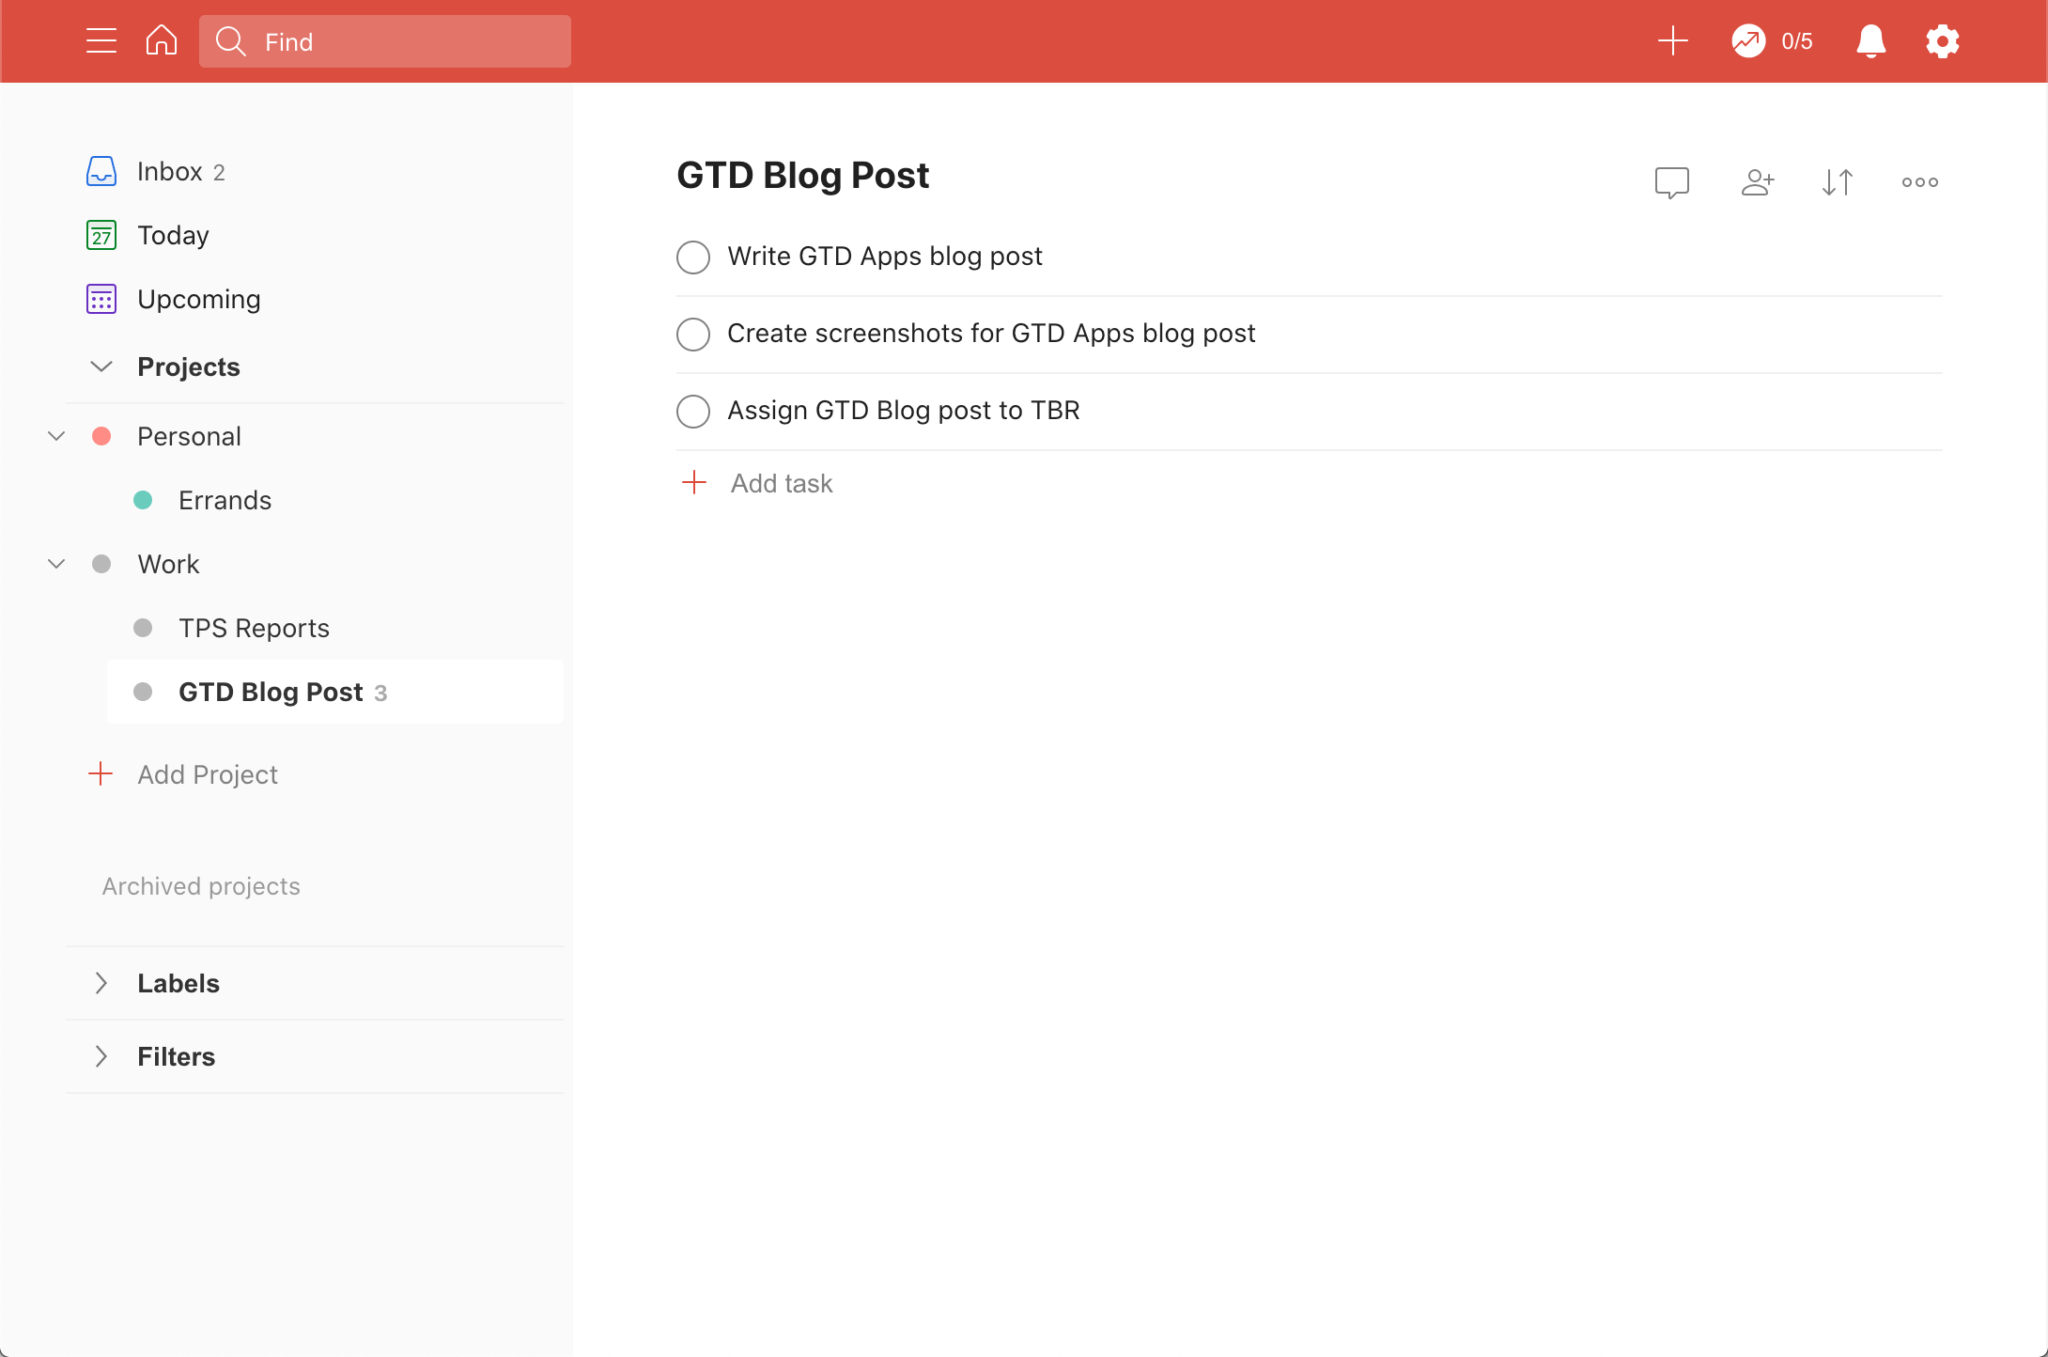This screenshot has width=2048, height=1357.
Task: Open Quick Add task plus icon
Action: click(x=1673, y=41)
